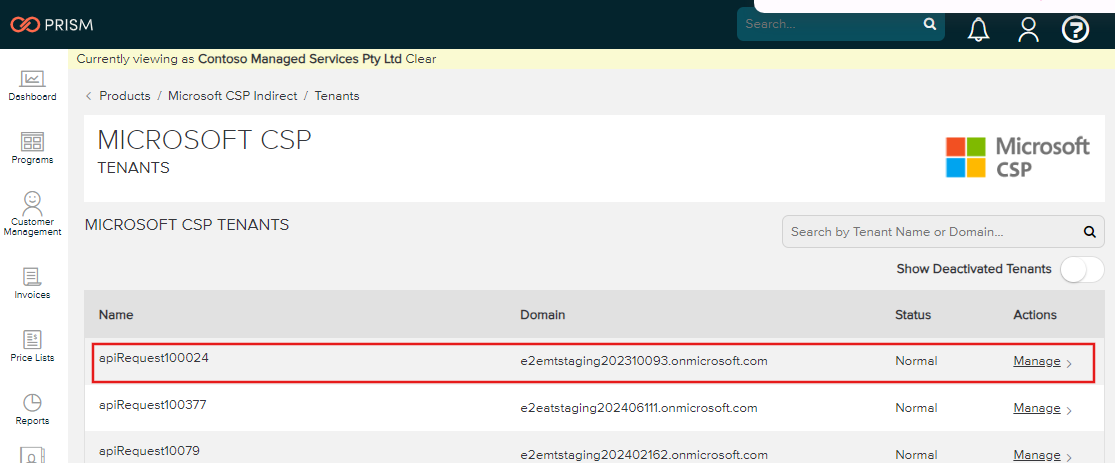Open the user profile icon
This screenshot has width=1115, height=463.
1028,29
